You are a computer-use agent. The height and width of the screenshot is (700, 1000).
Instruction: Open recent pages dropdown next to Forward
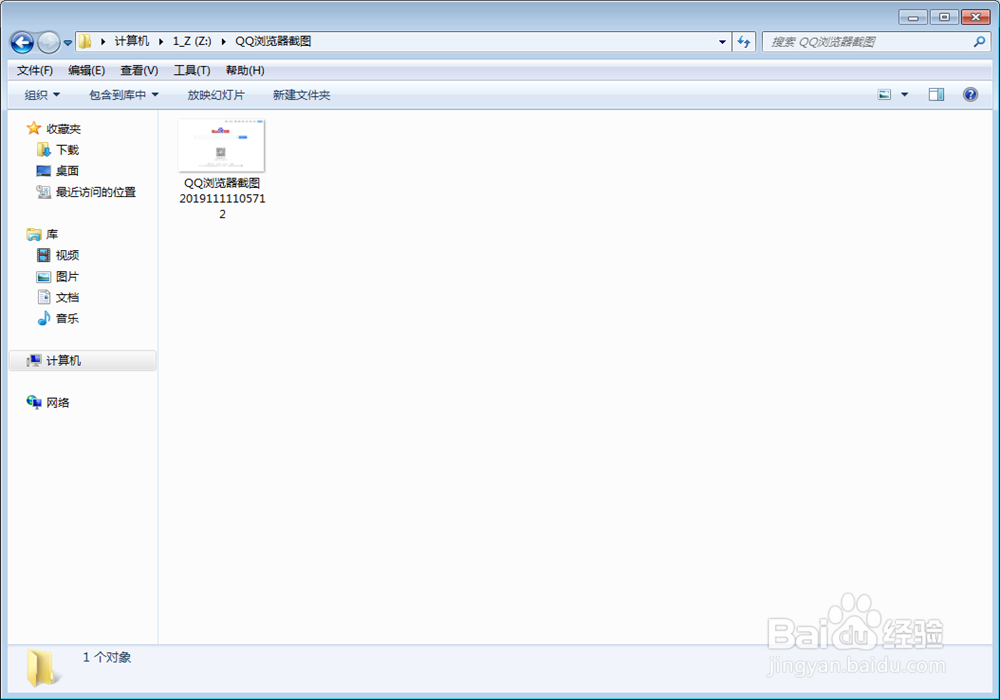pyautogui.click(x=68, y=43)
